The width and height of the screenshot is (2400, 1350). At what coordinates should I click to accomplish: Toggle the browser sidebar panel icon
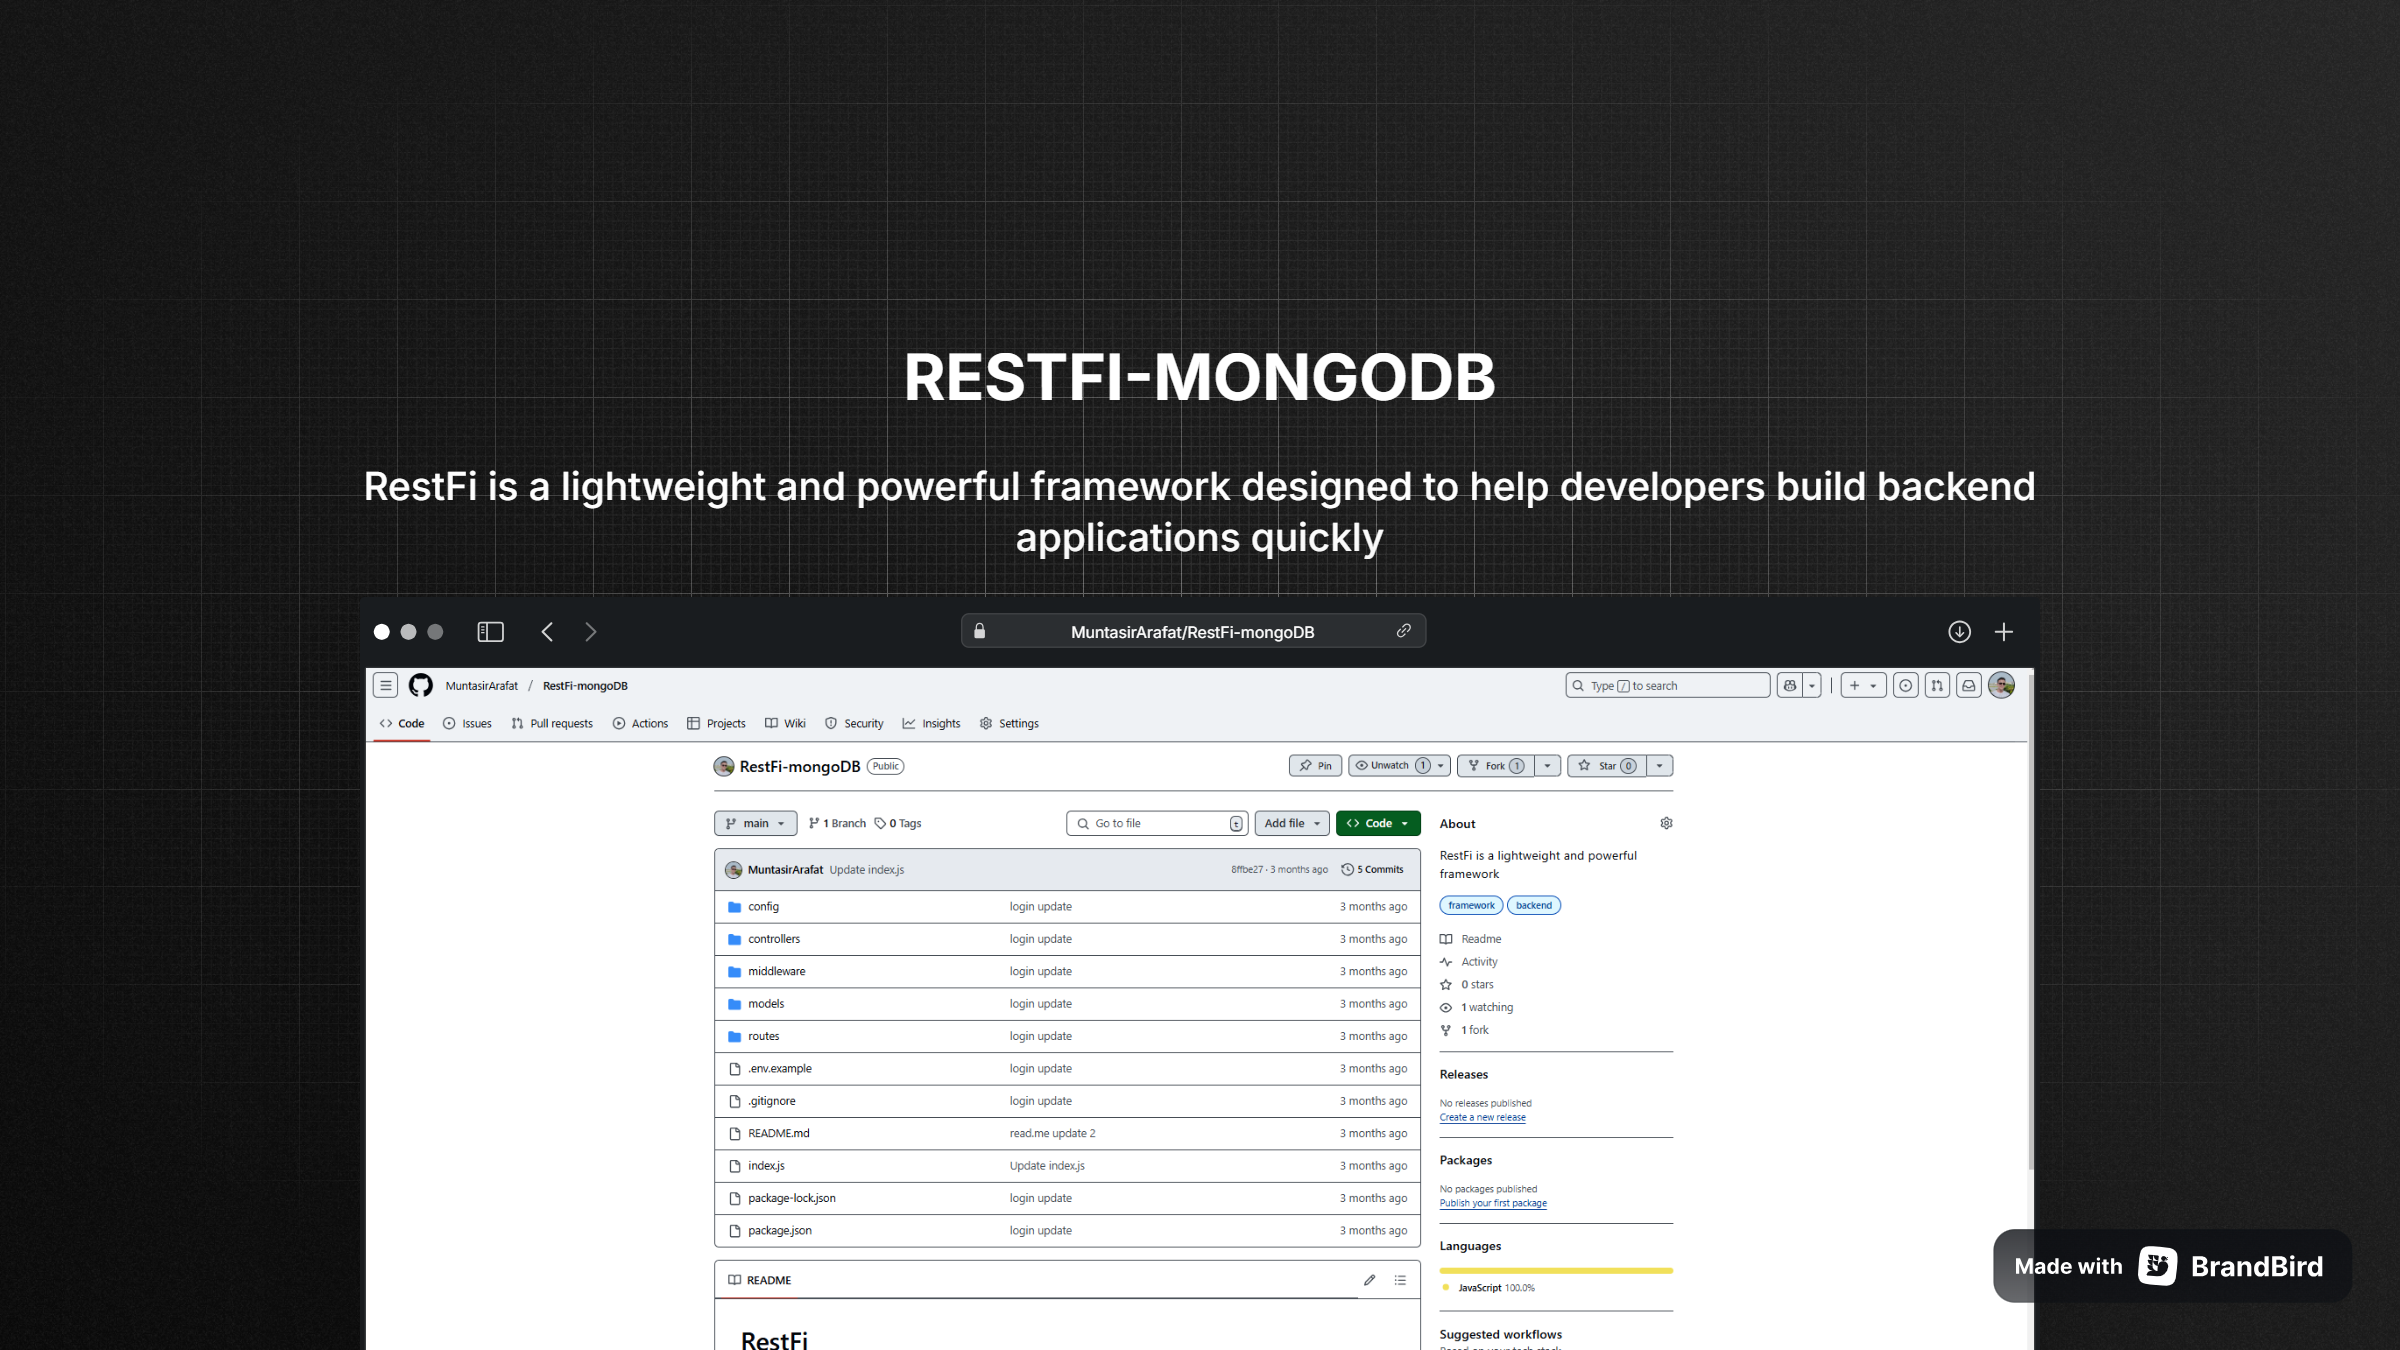490,632
